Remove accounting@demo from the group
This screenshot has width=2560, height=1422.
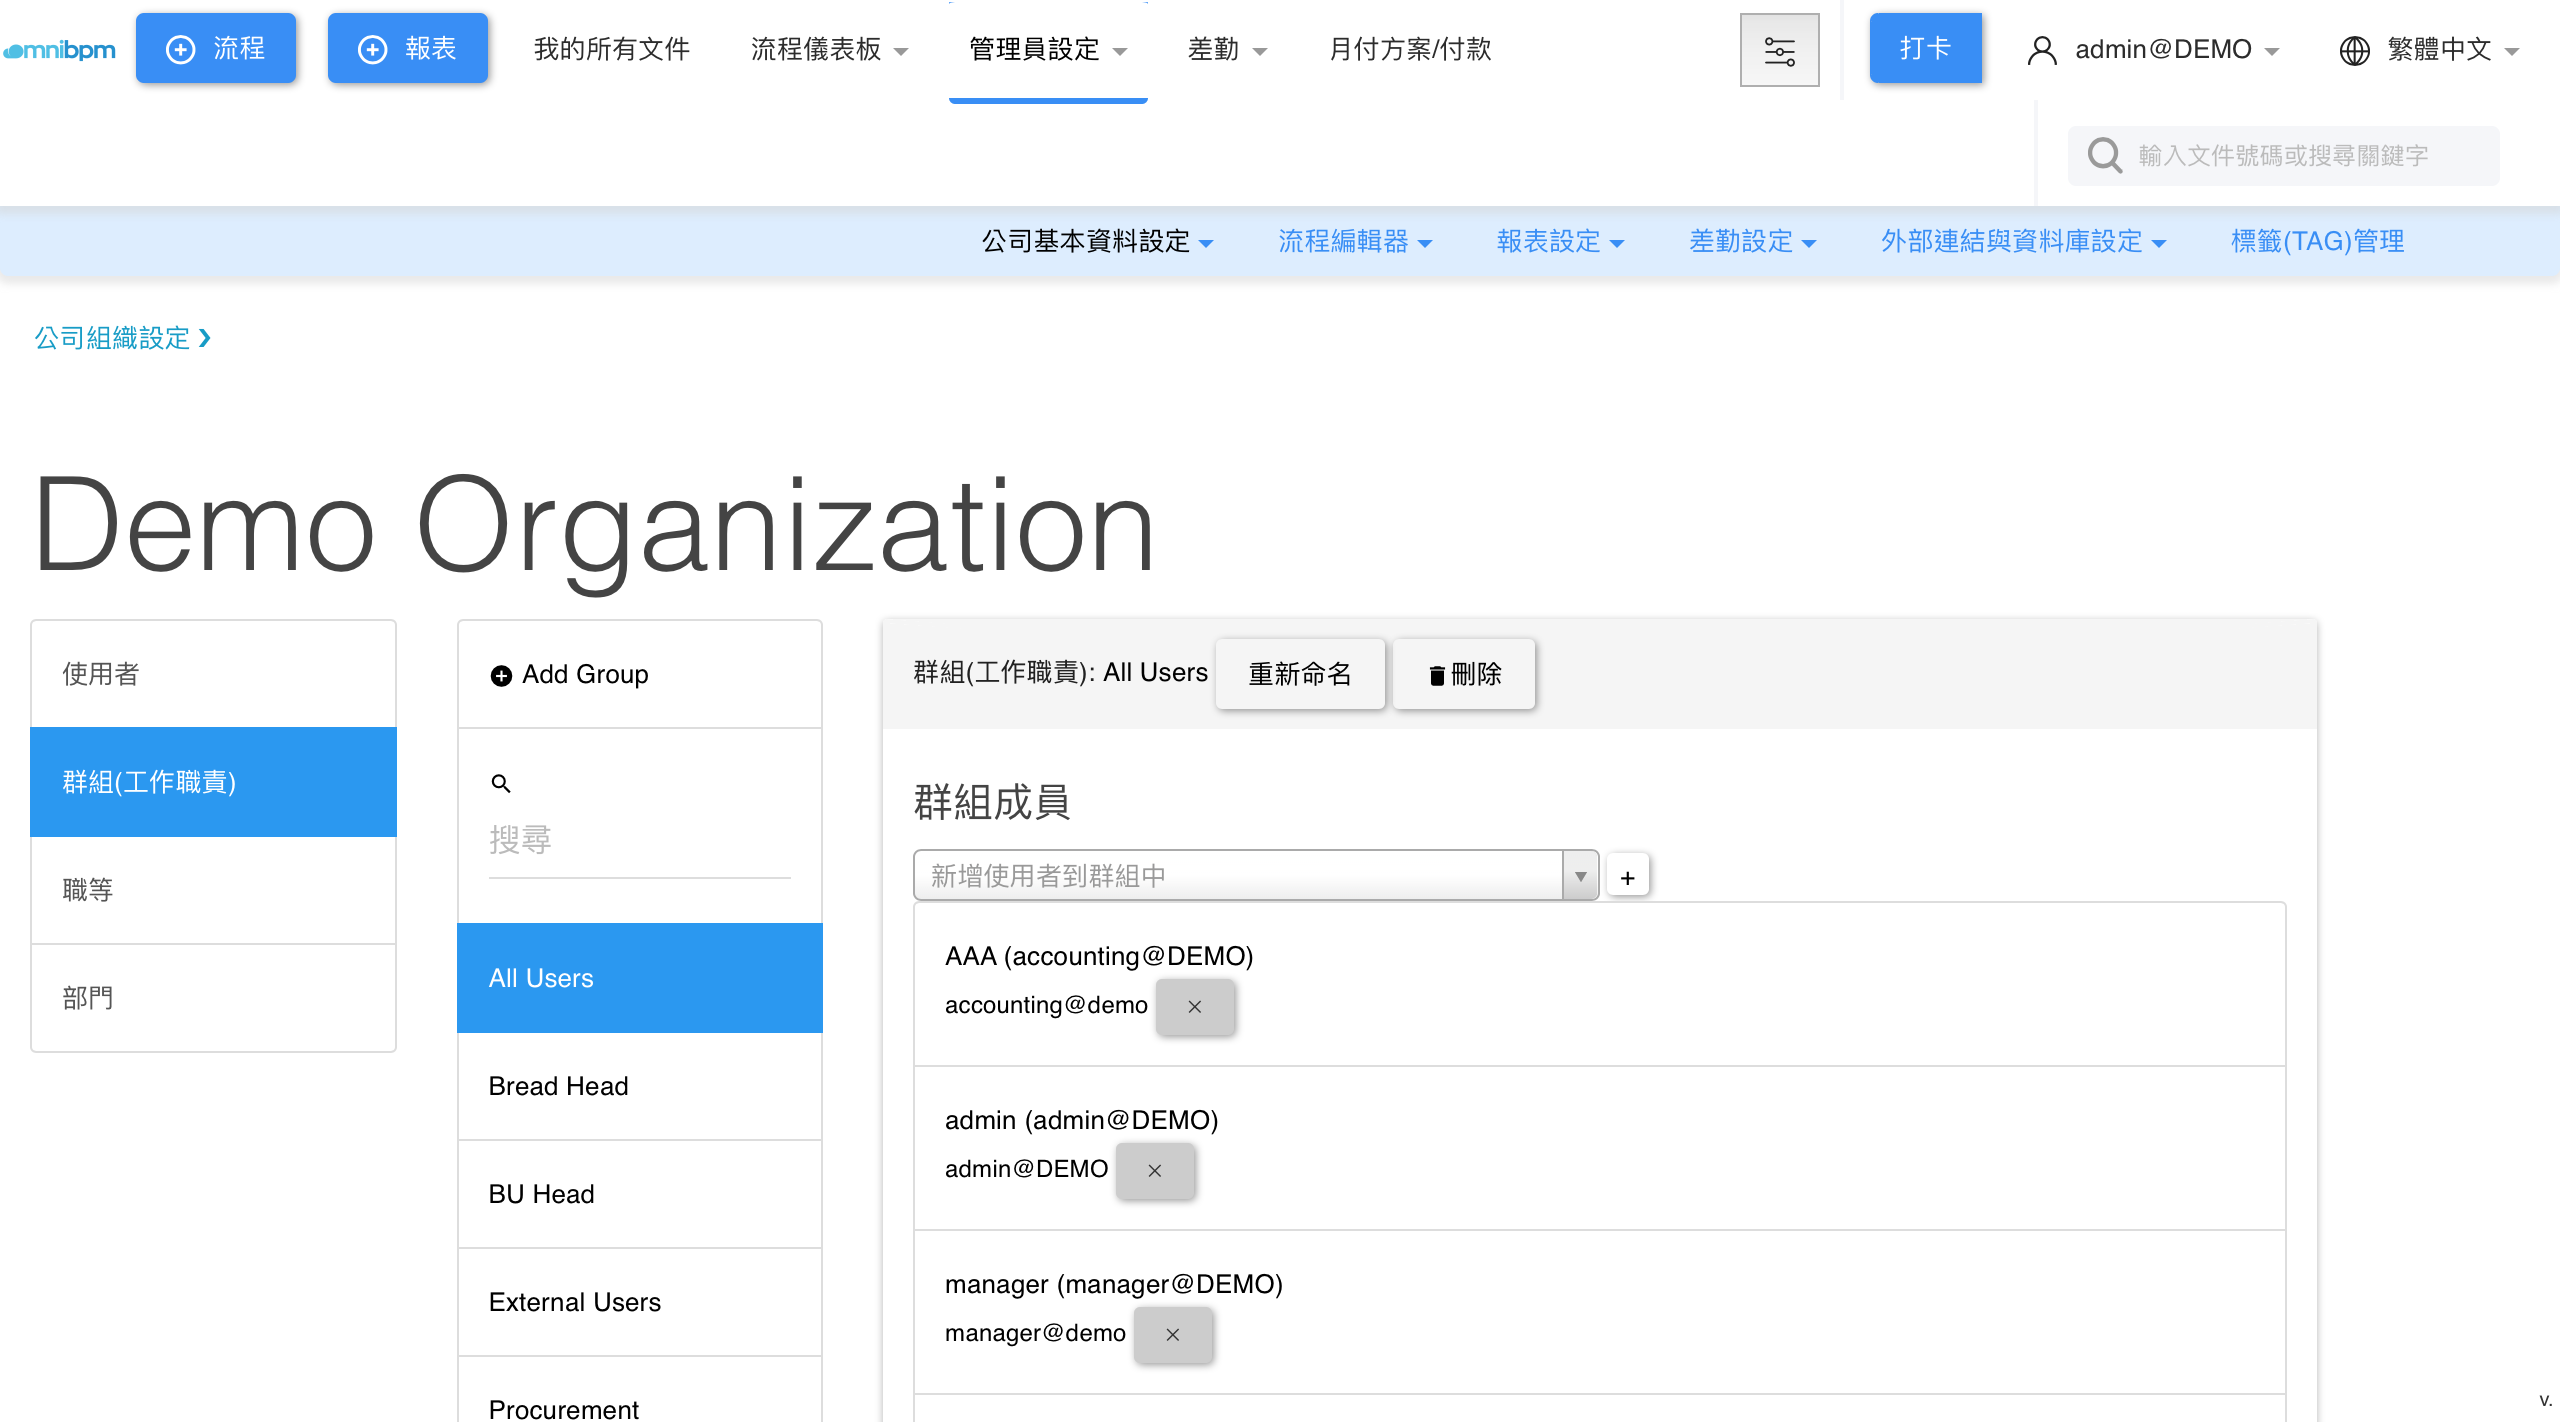1194,1006
